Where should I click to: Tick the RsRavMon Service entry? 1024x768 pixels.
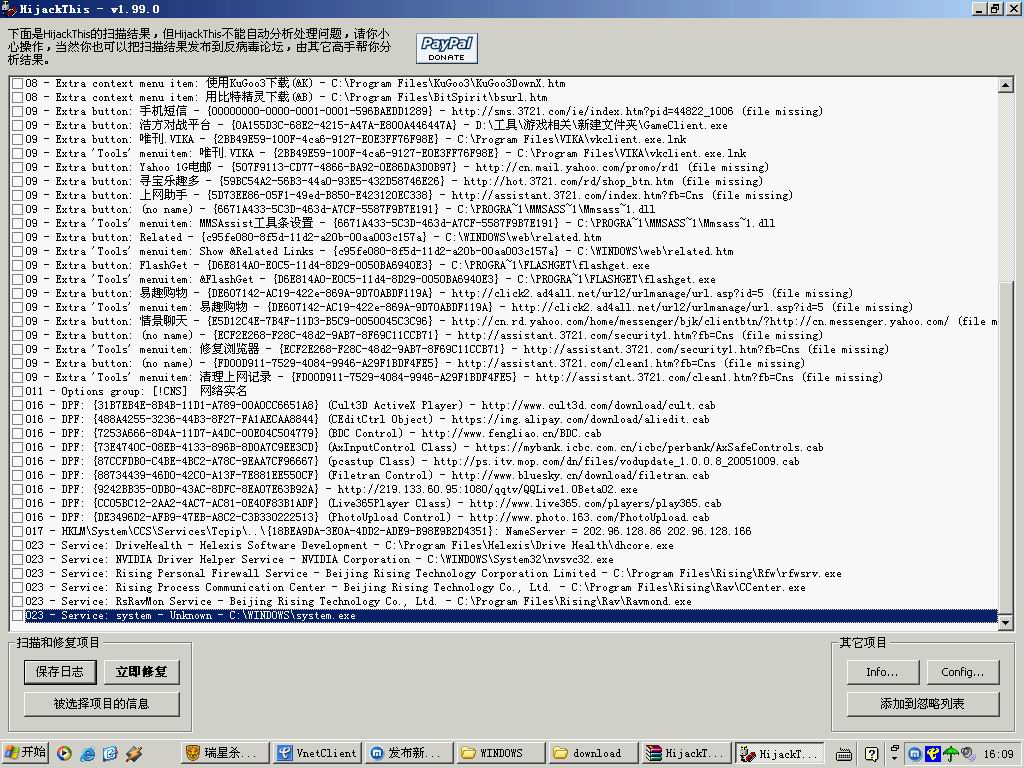(x=18, y=601)
